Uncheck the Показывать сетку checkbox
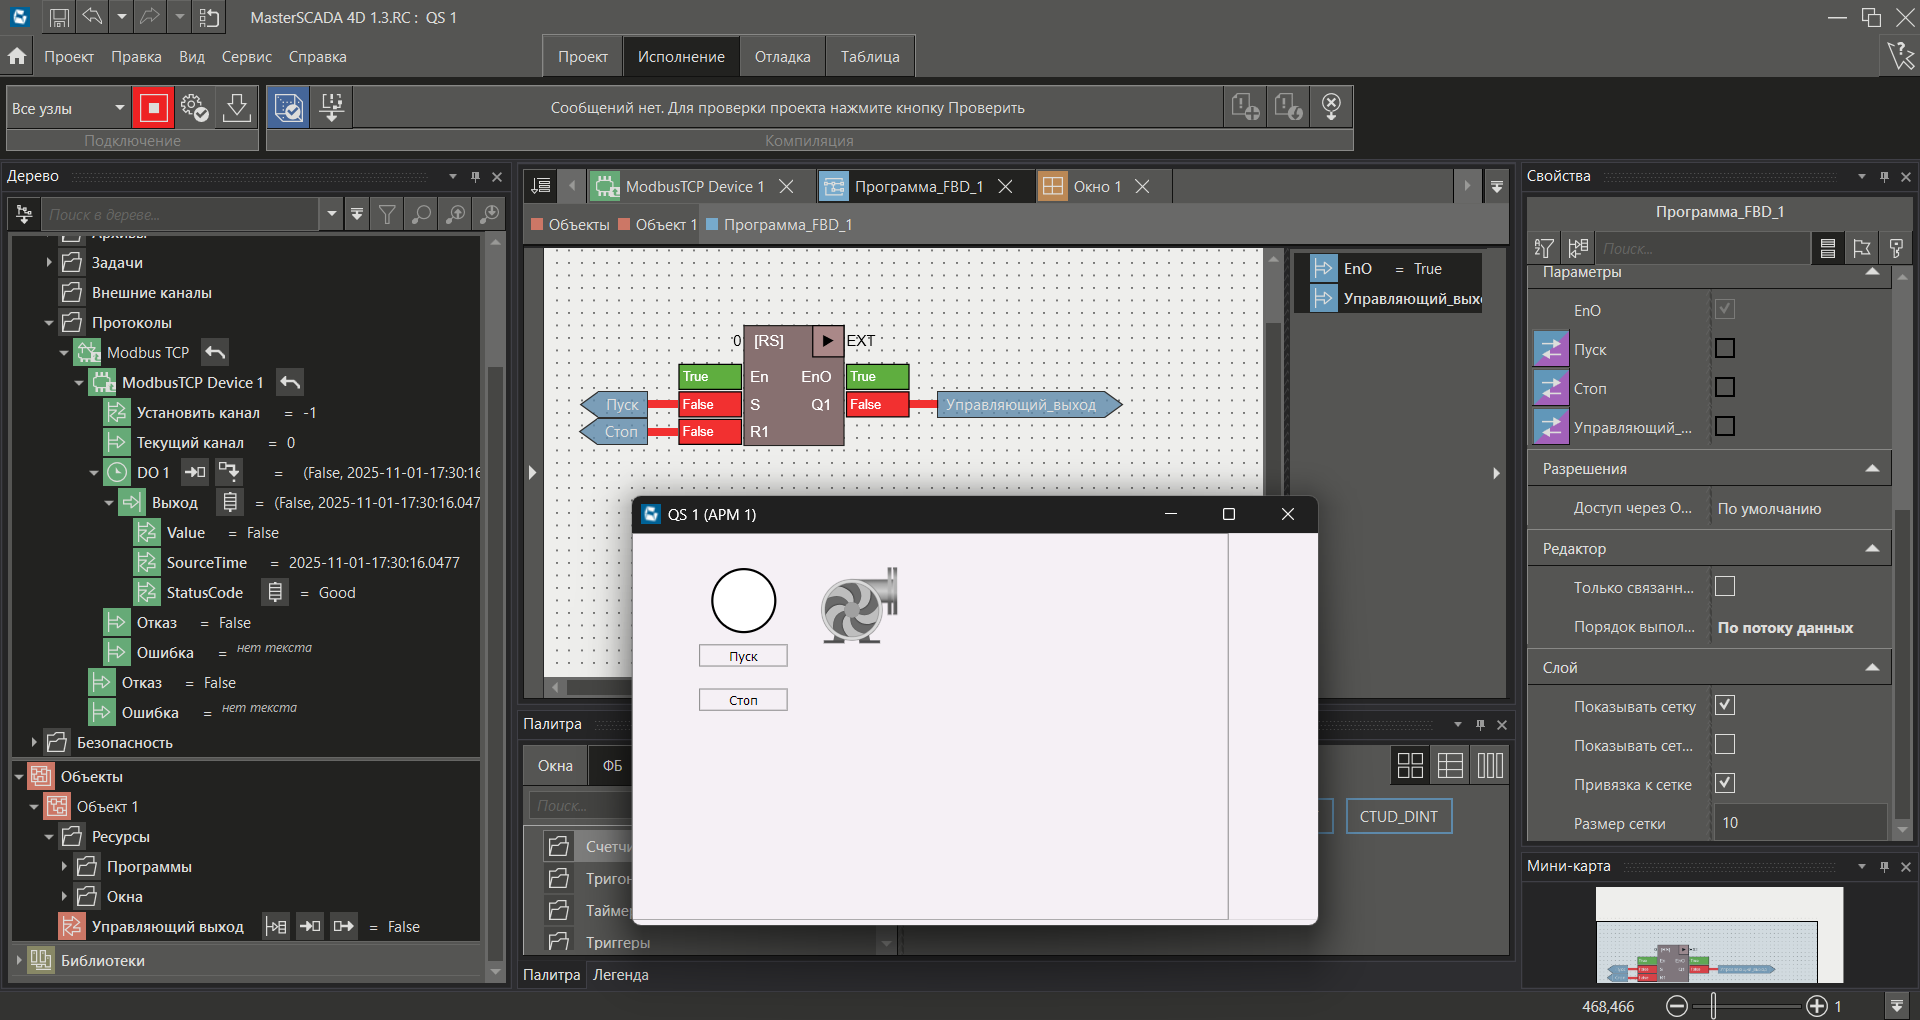The image size is (1920, 1020). pos(1724,706)
